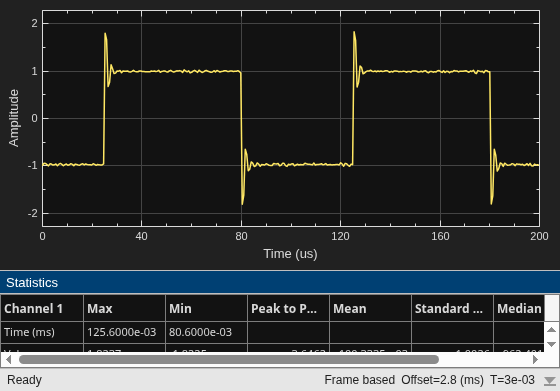Click the 125.6000e-03 max time cell
This screenshot has width=560, height=391.
(122, 332)
